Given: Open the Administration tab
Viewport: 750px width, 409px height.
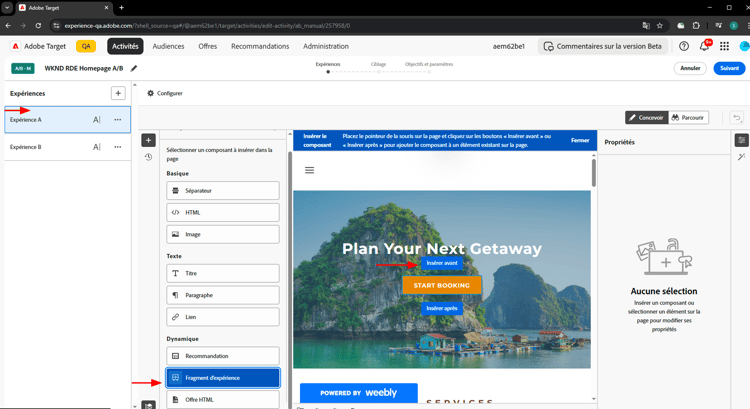Looking at the screenshot, I should click(326, 46).
